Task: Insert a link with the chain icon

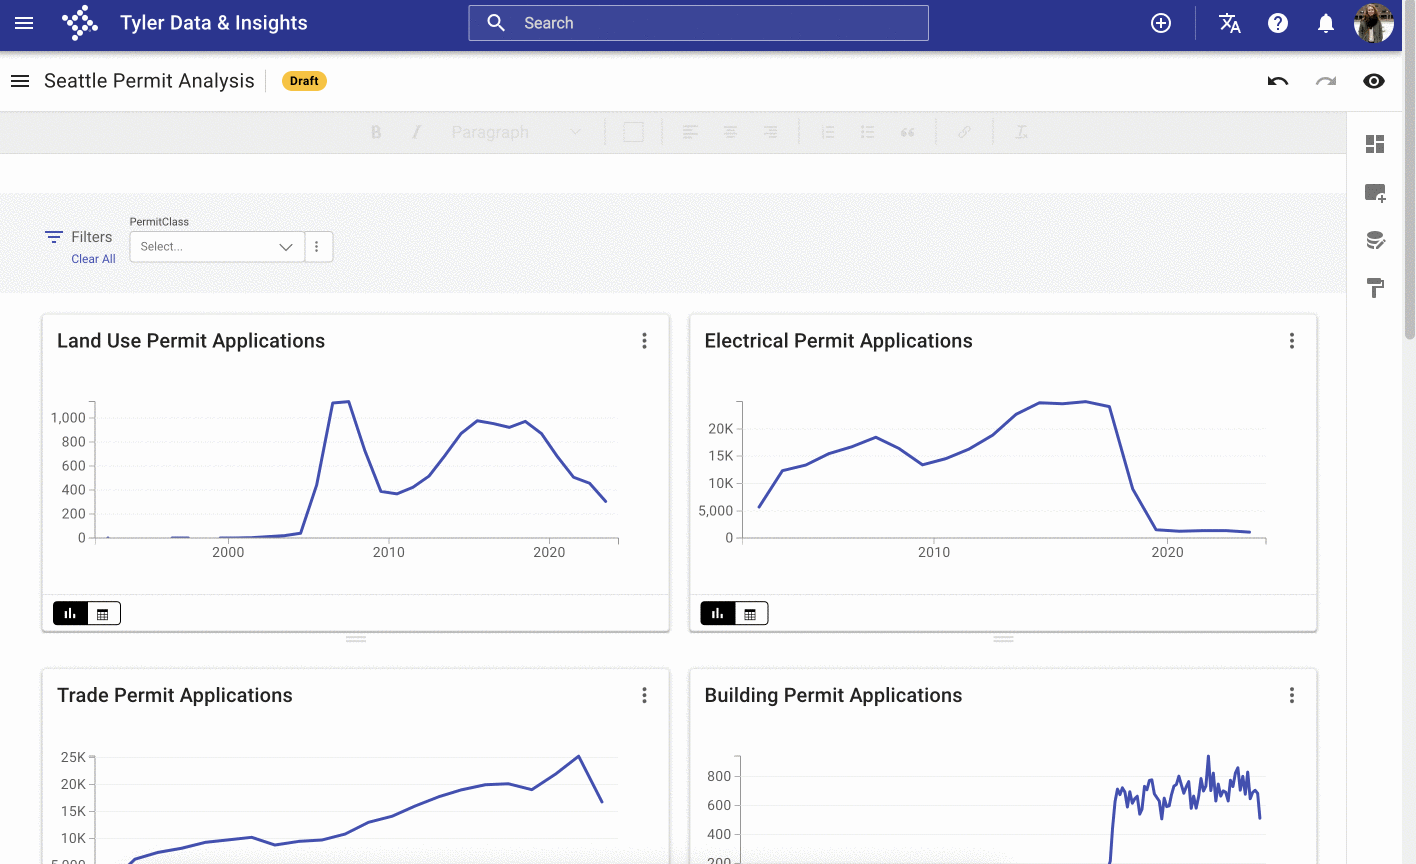Action: click(964, 132)
